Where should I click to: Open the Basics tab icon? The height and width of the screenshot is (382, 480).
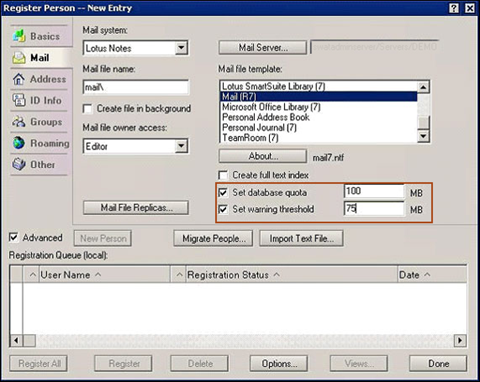pyautogui.click(x=19, y=36)
